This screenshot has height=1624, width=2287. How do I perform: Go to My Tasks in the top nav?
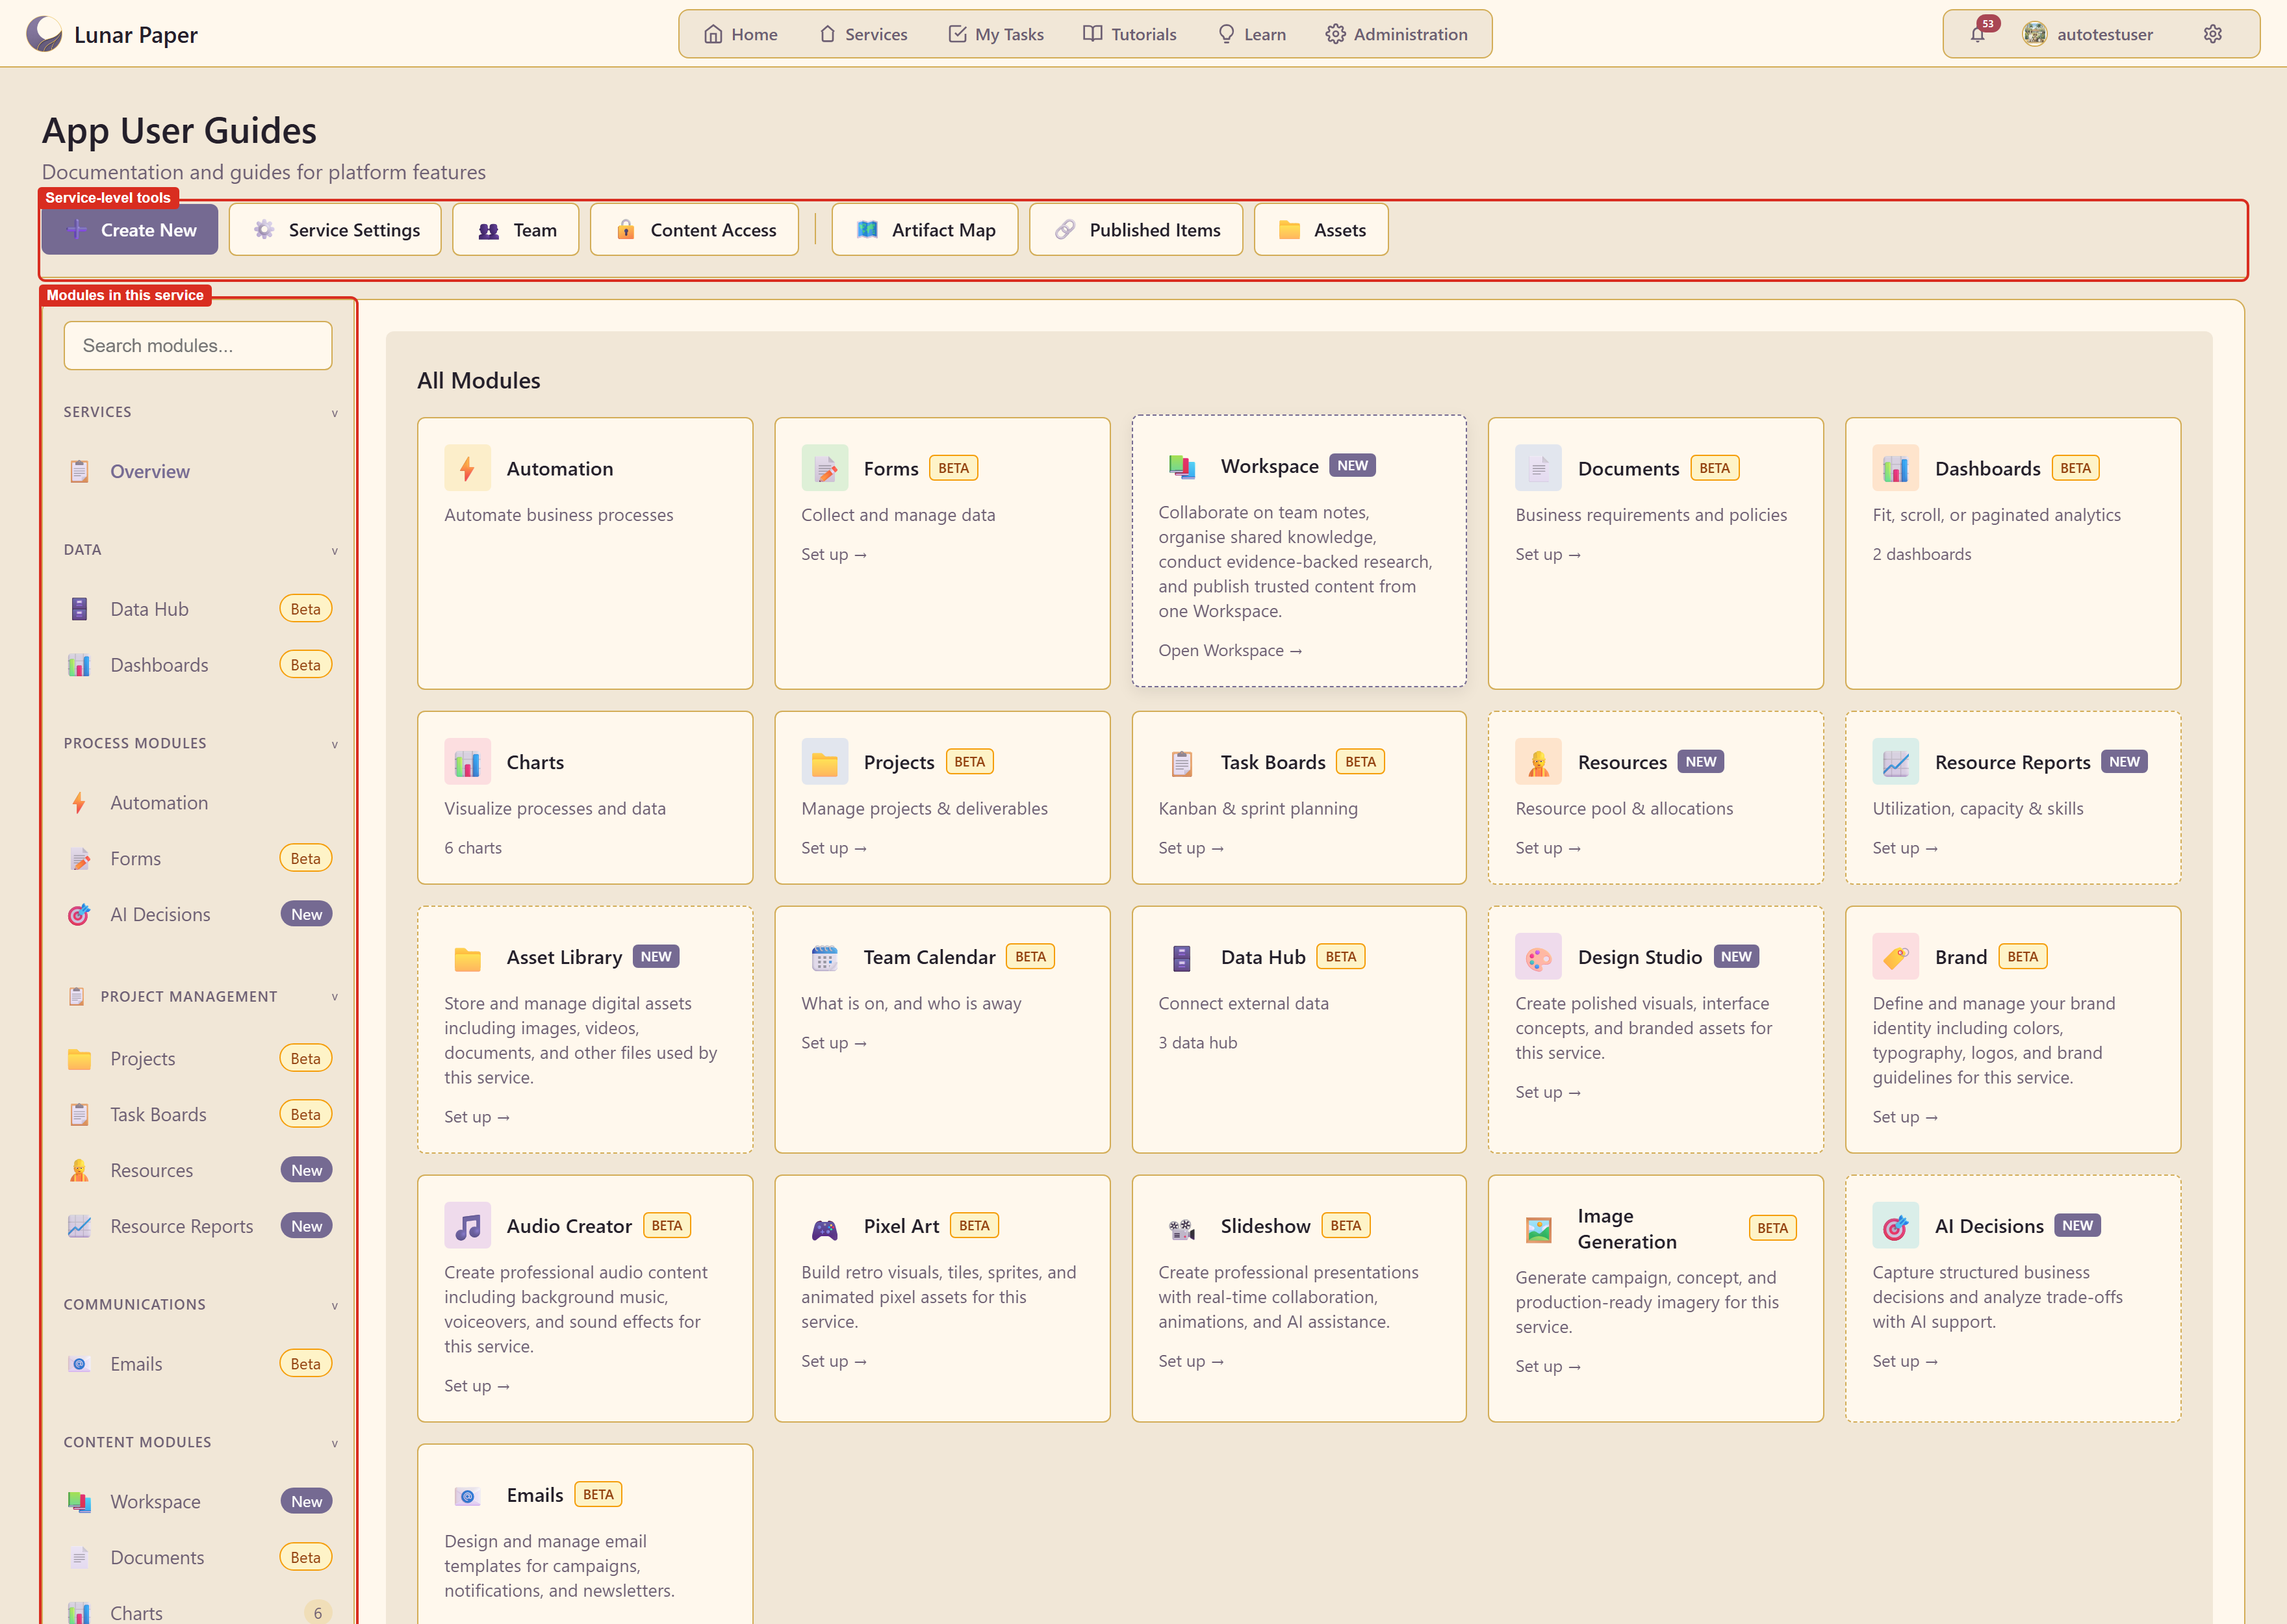click(x=995, y=34)
